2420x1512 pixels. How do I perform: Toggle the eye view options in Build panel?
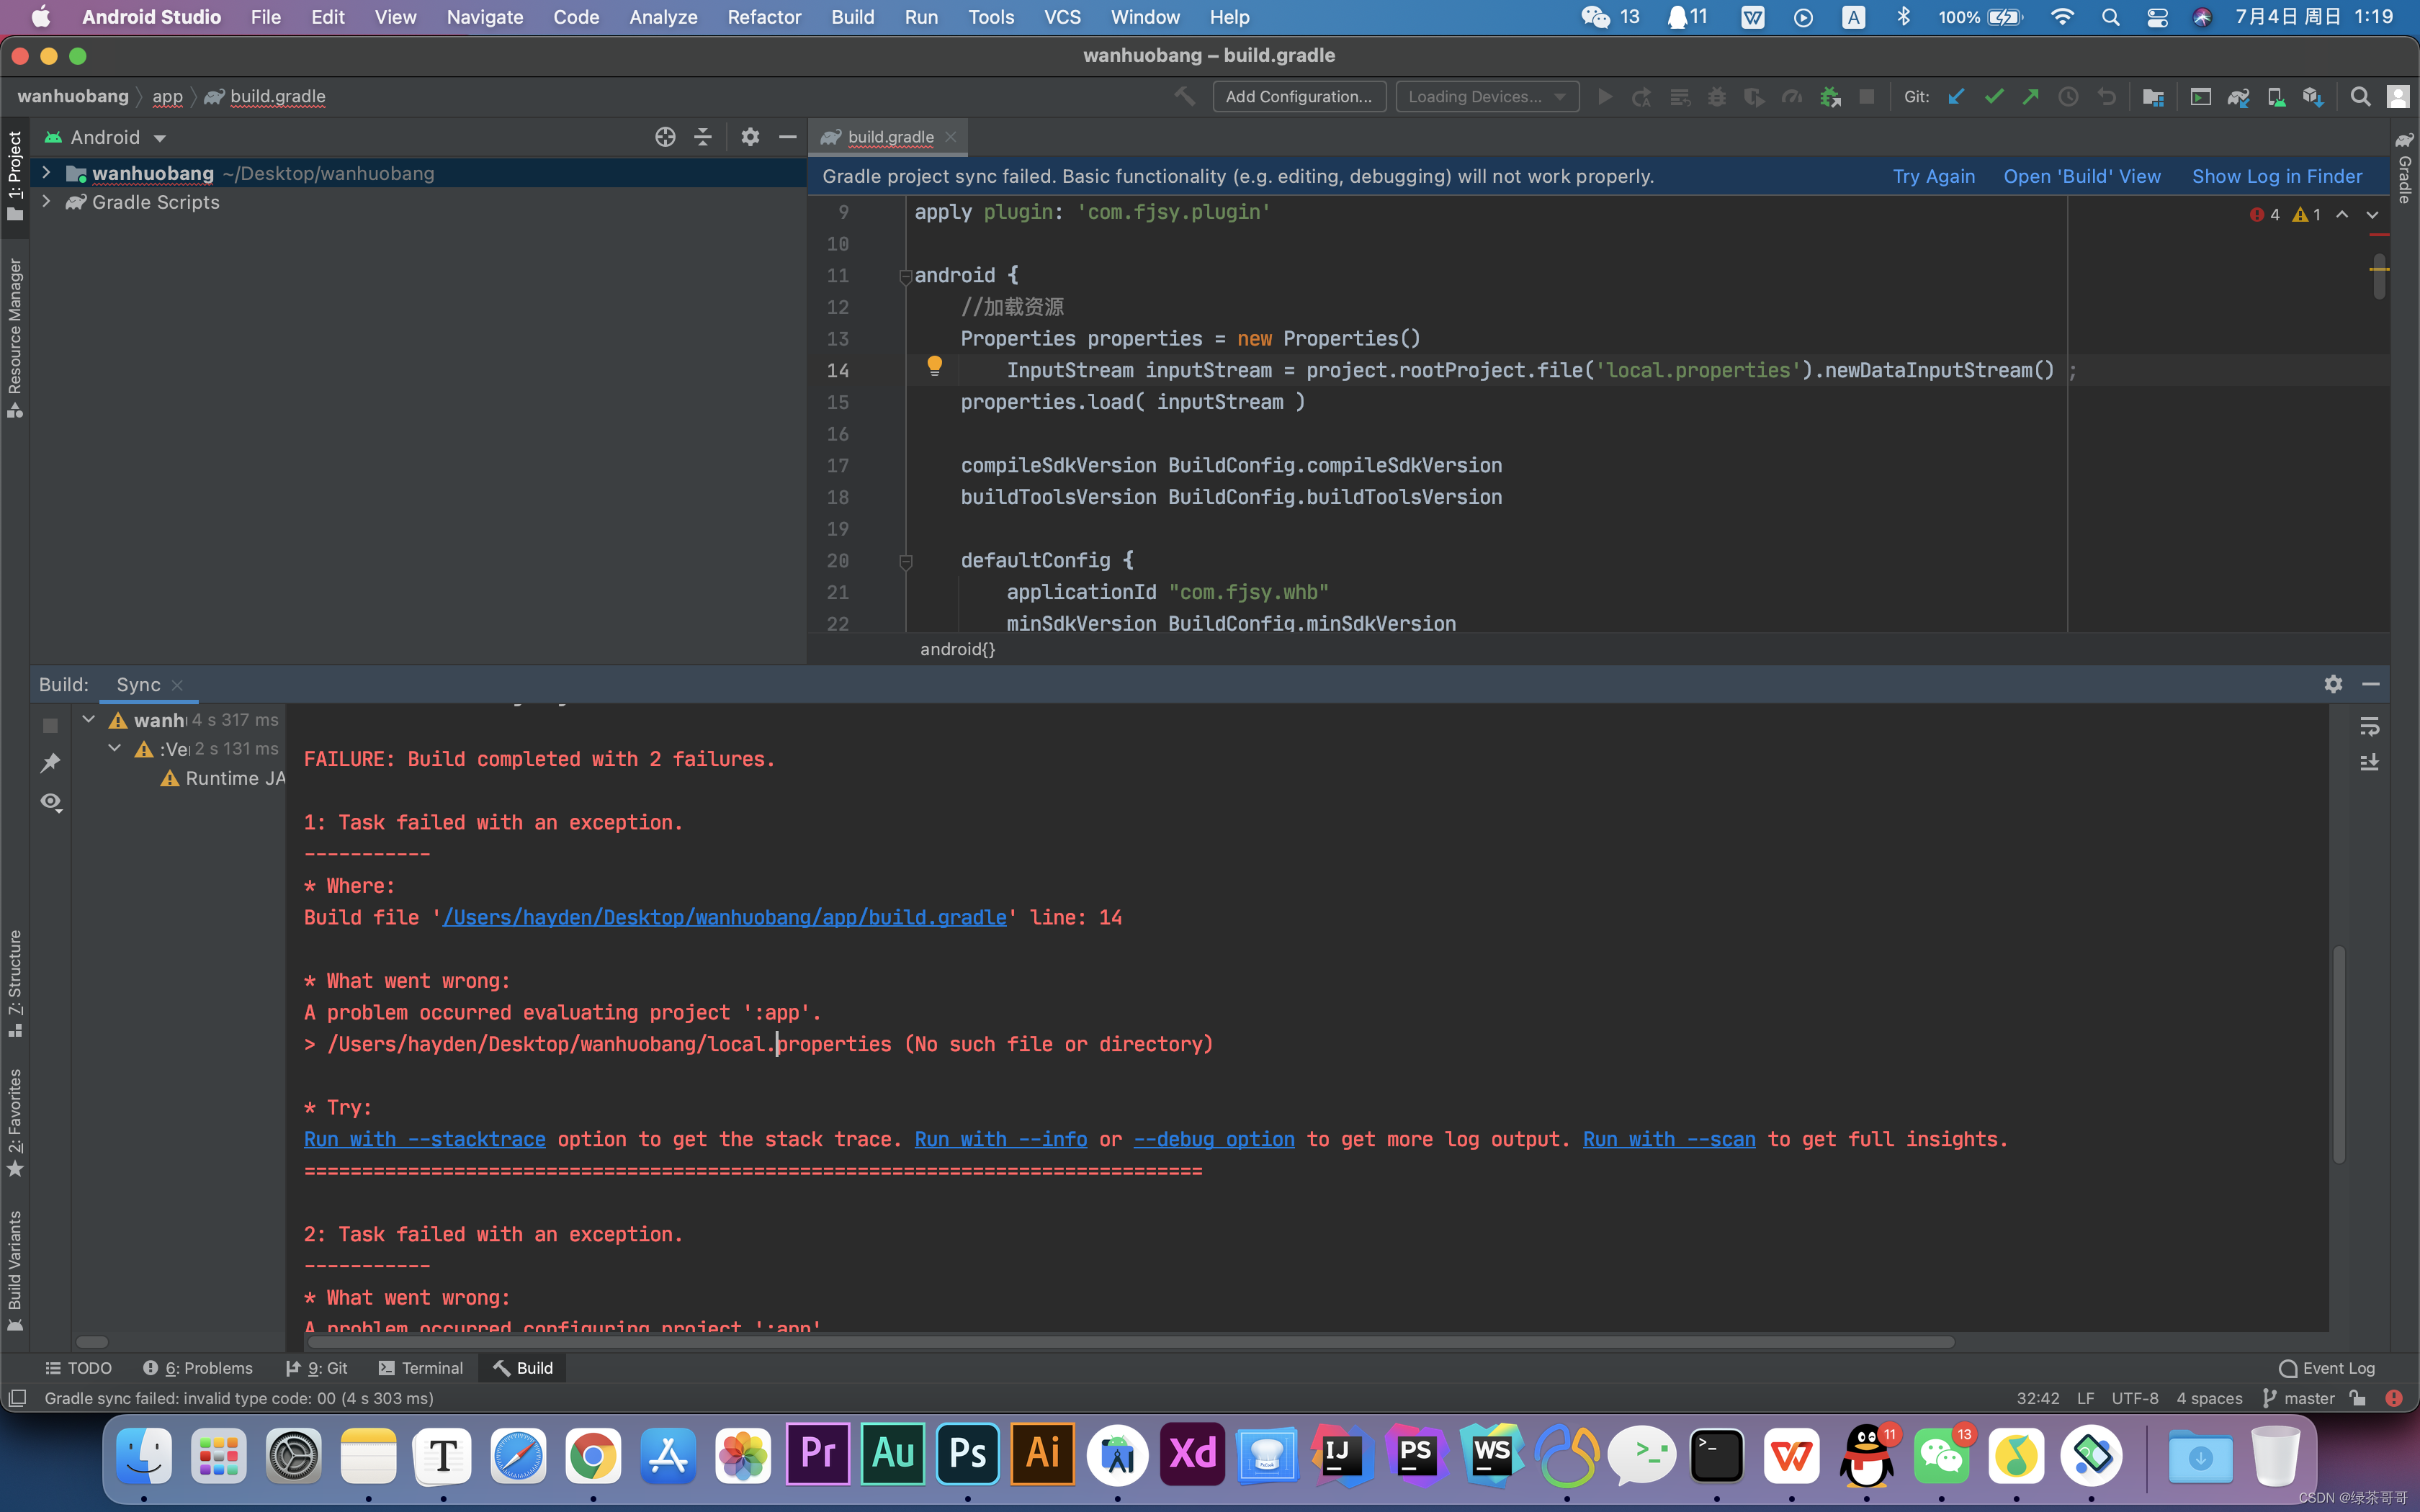pyautogui.click(x=51, y=802)
